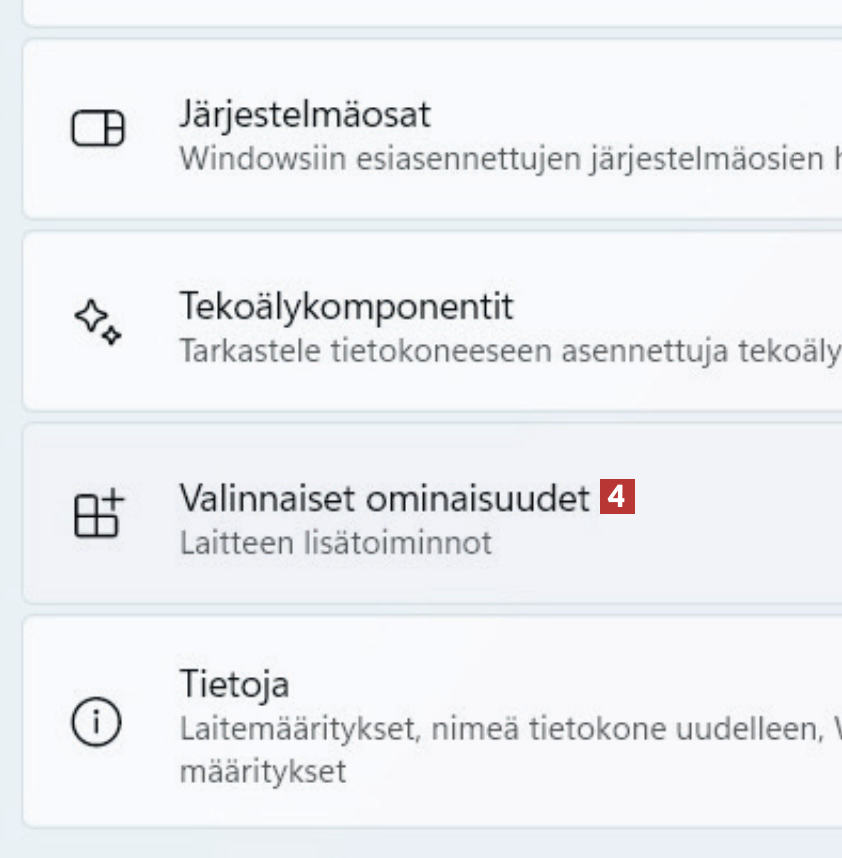Click the Tekoälykomponentit sparkle icon
Viewport: 842px width, 858px height.
(x=97, y=321)
